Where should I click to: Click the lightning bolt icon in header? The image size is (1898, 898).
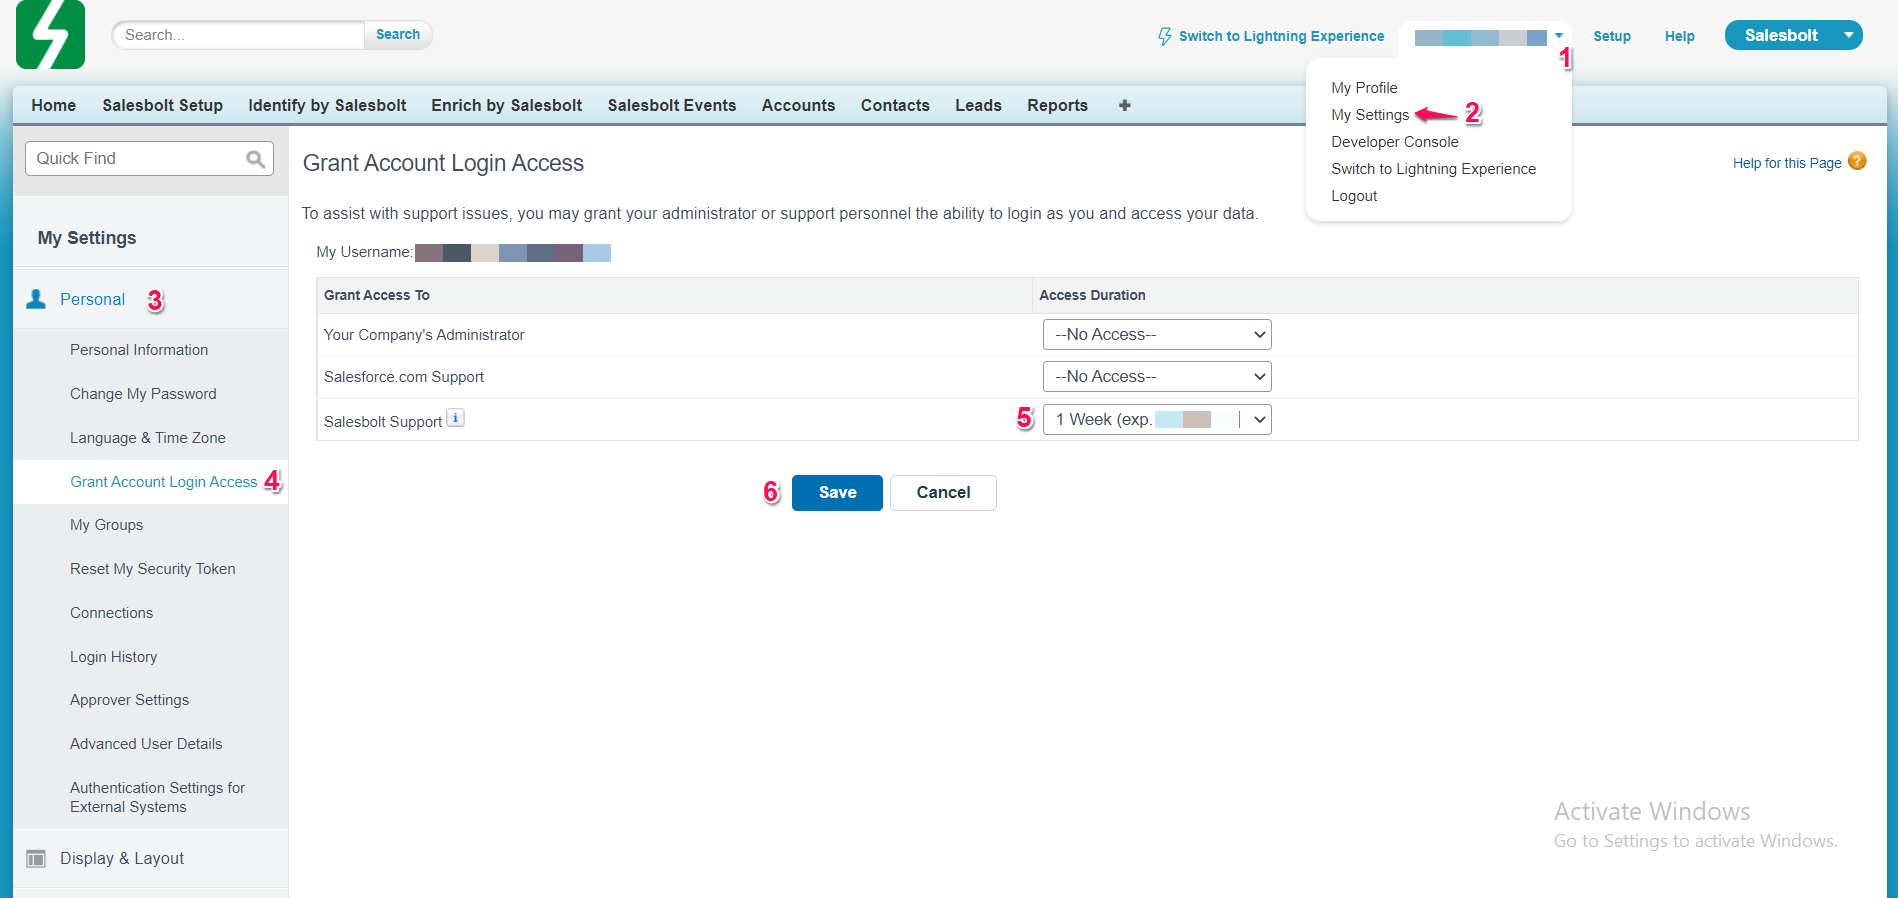coord(1165,36)
